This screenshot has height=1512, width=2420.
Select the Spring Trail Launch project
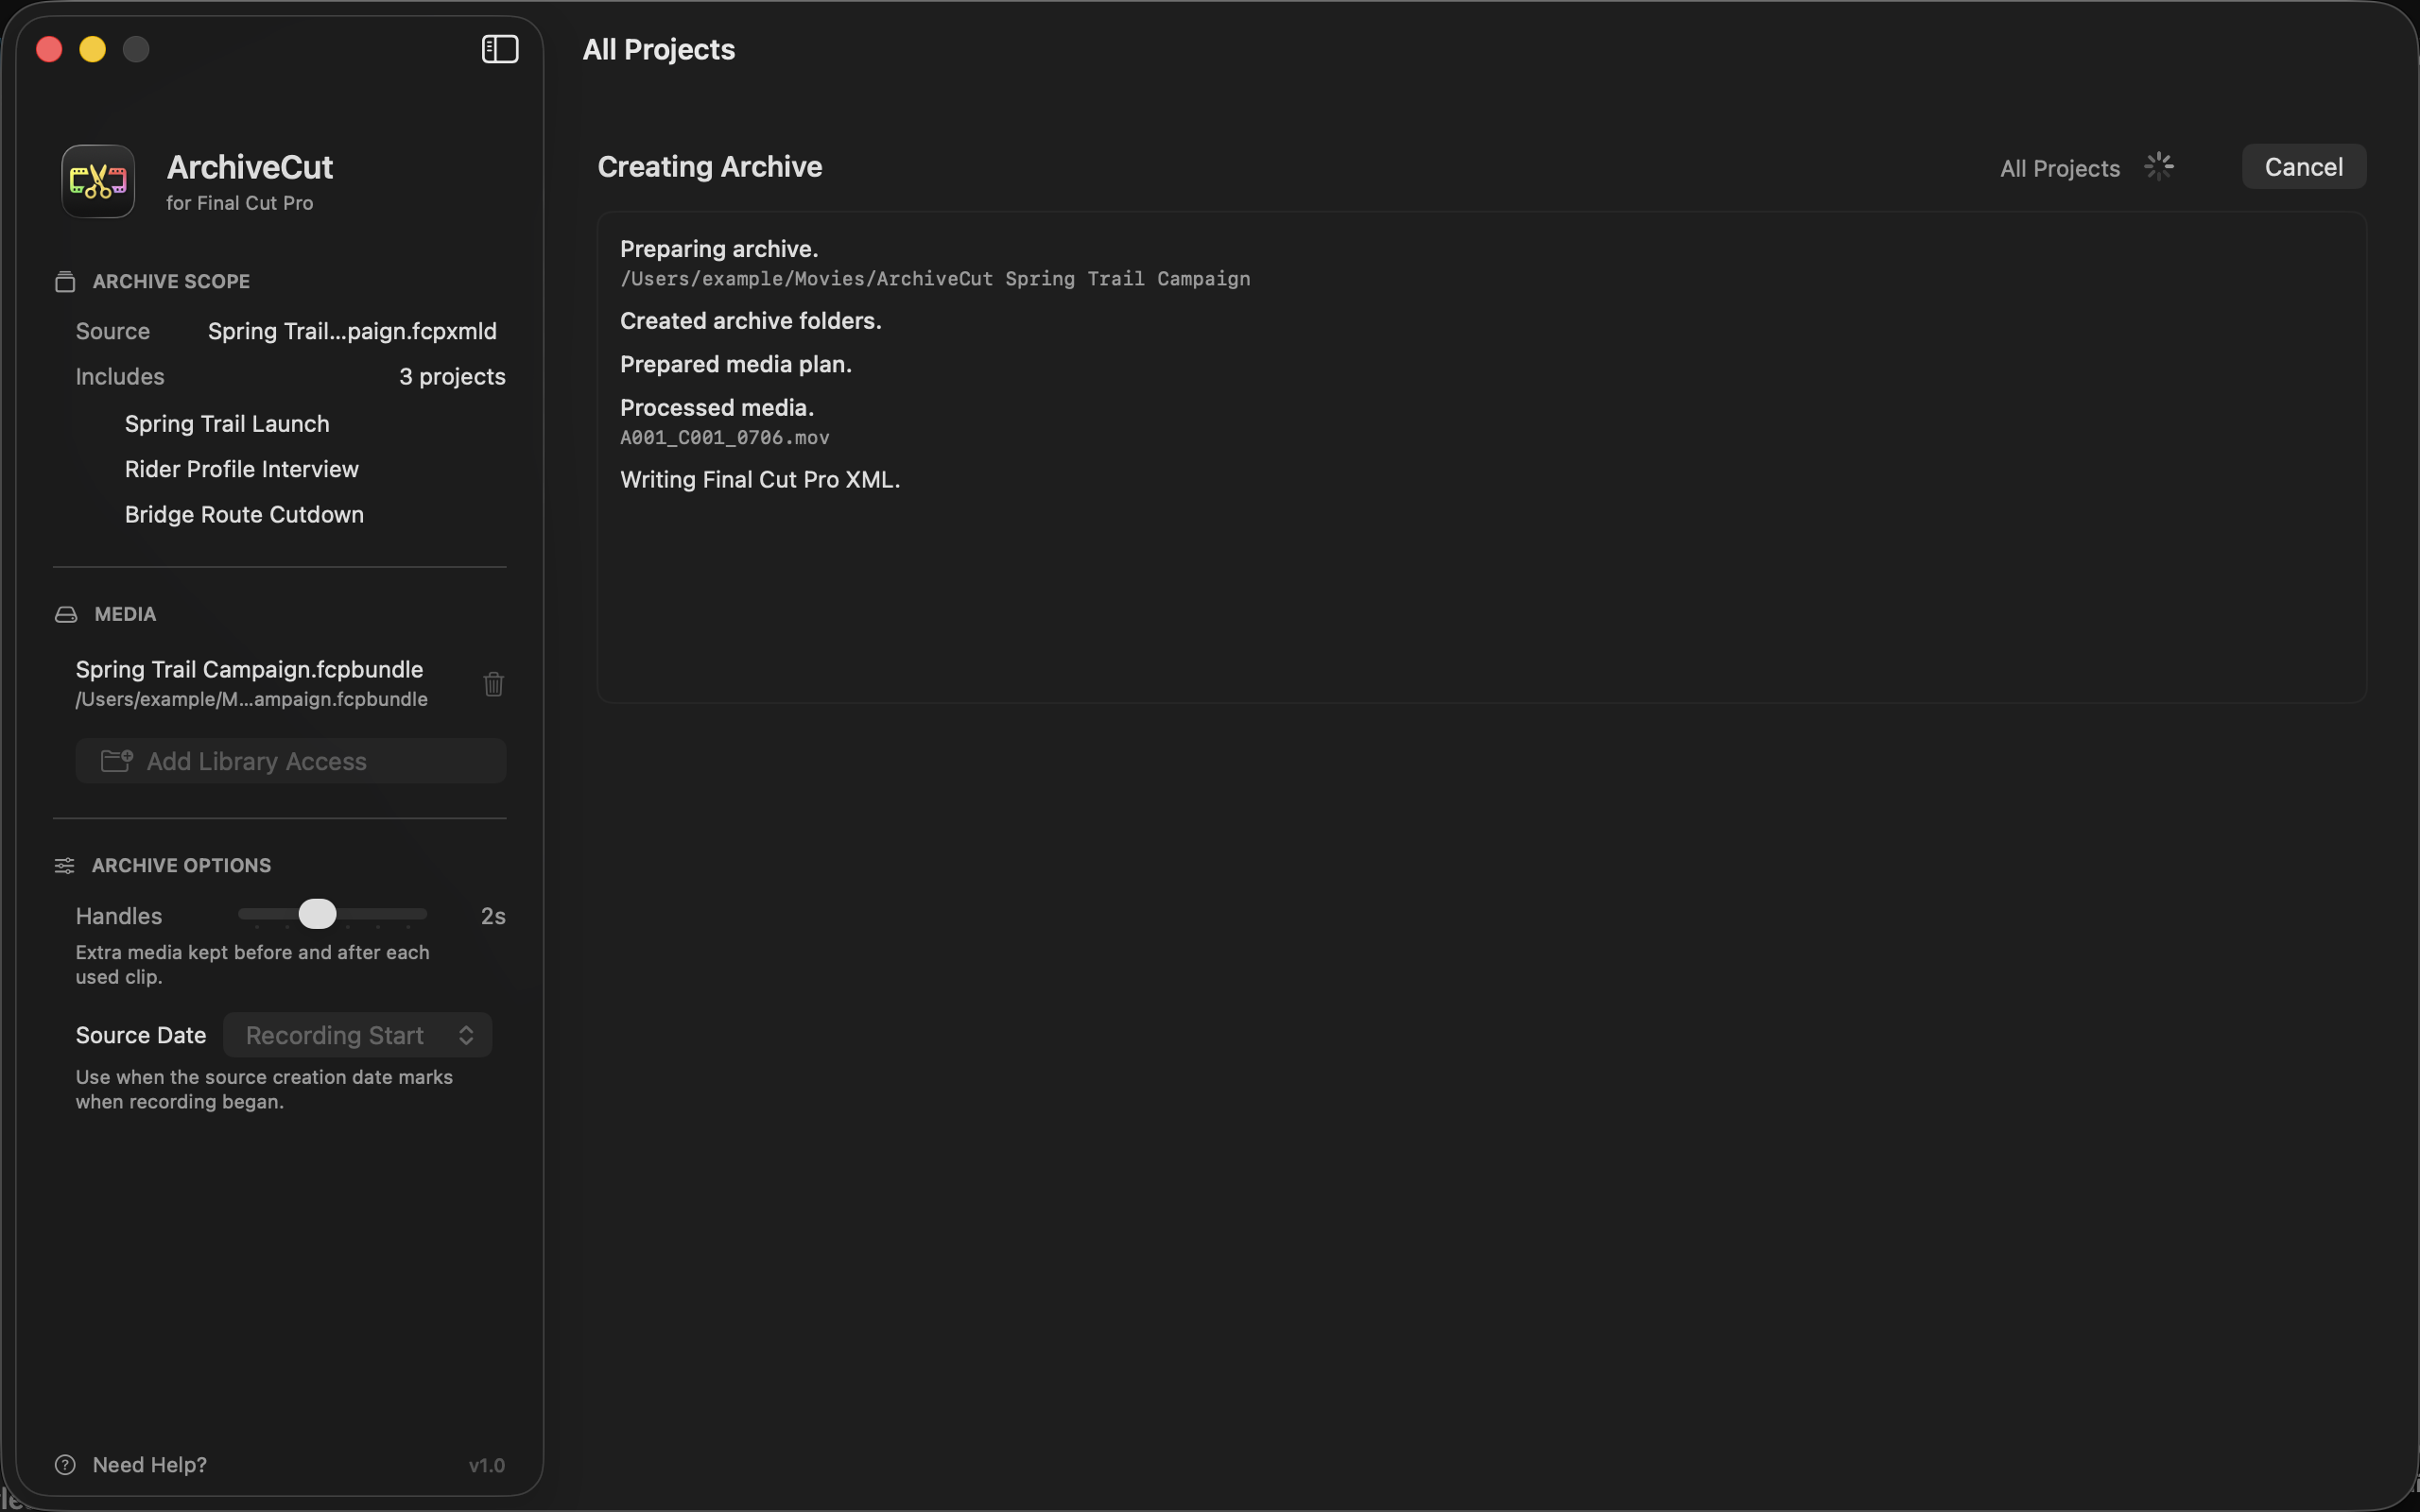(x=227, y=424)
